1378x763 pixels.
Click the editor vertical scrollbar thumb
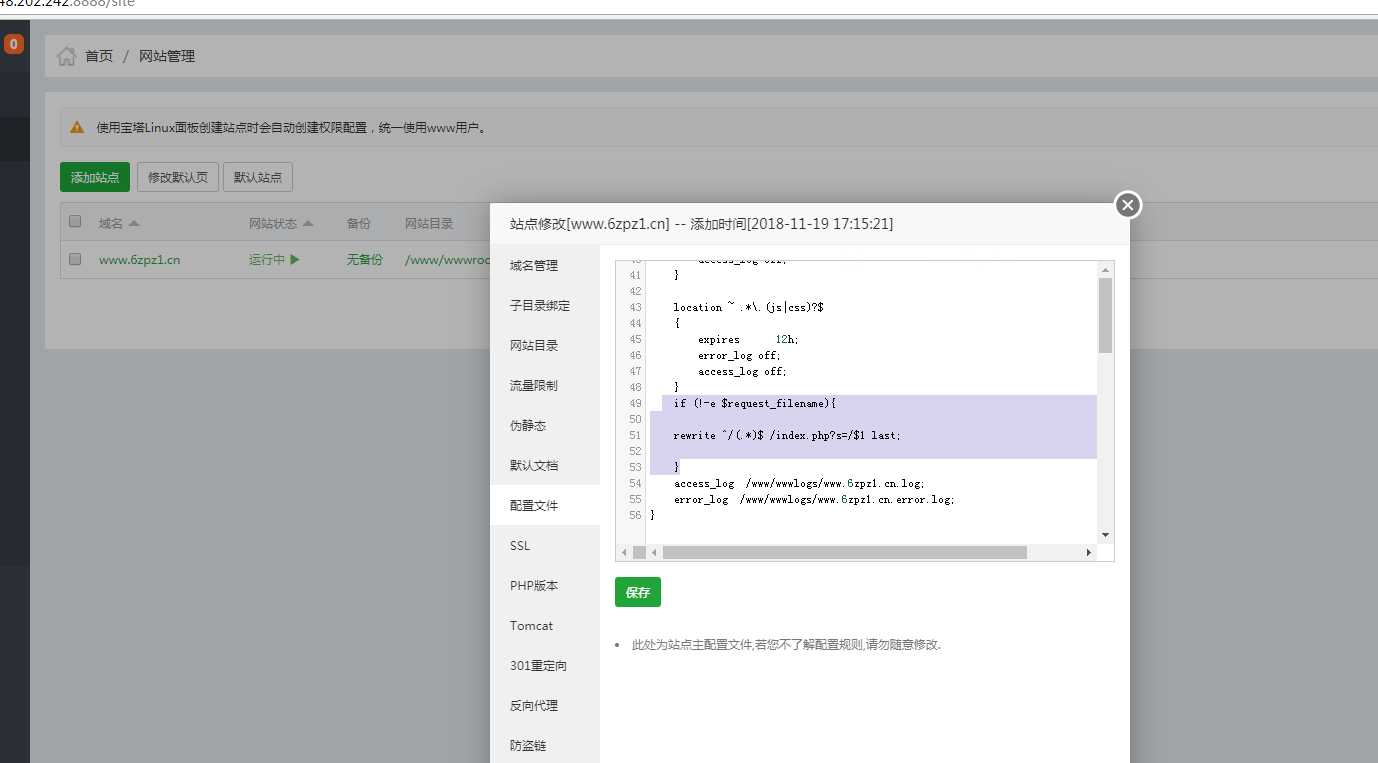(x=1105, y=315)
